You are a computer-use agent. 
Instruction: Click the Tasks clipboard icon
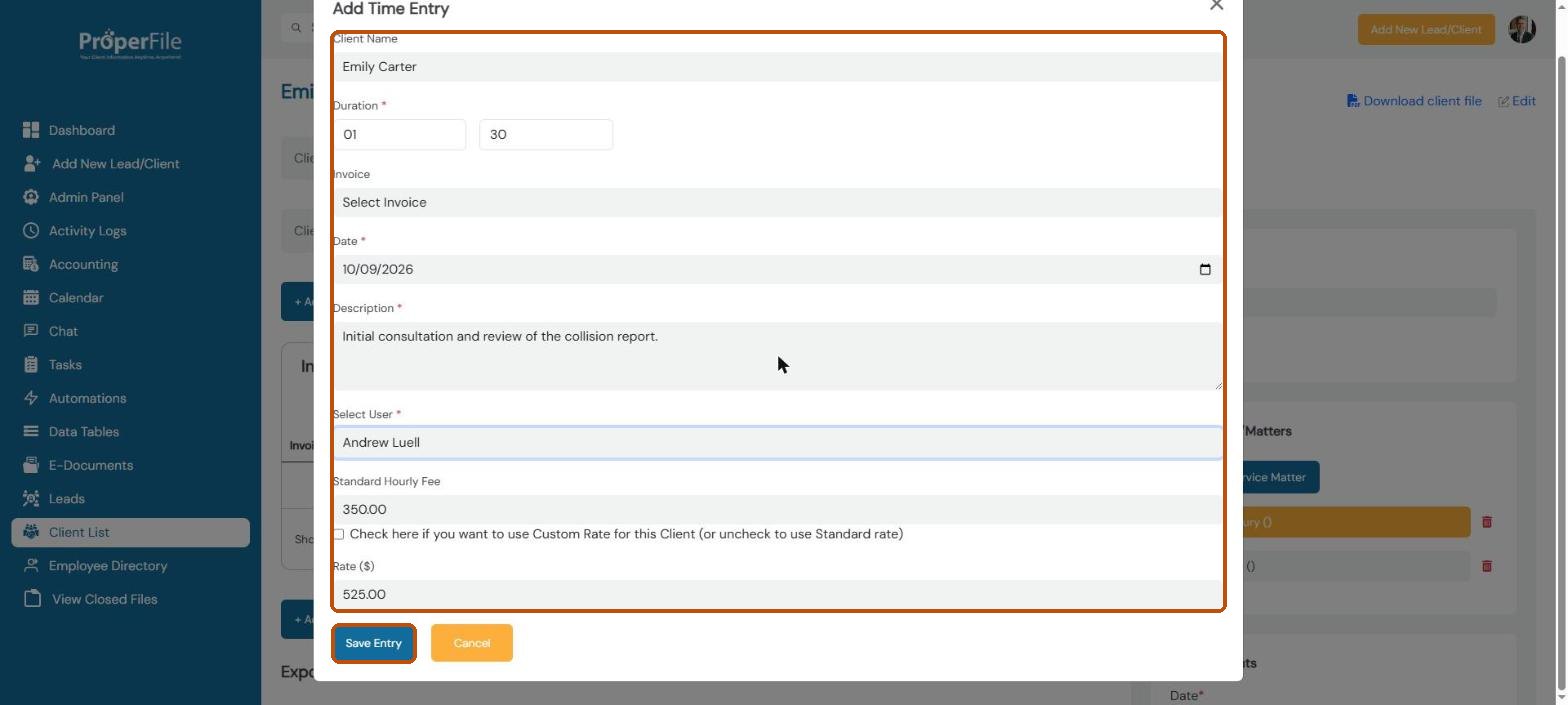tap(31, 365)
